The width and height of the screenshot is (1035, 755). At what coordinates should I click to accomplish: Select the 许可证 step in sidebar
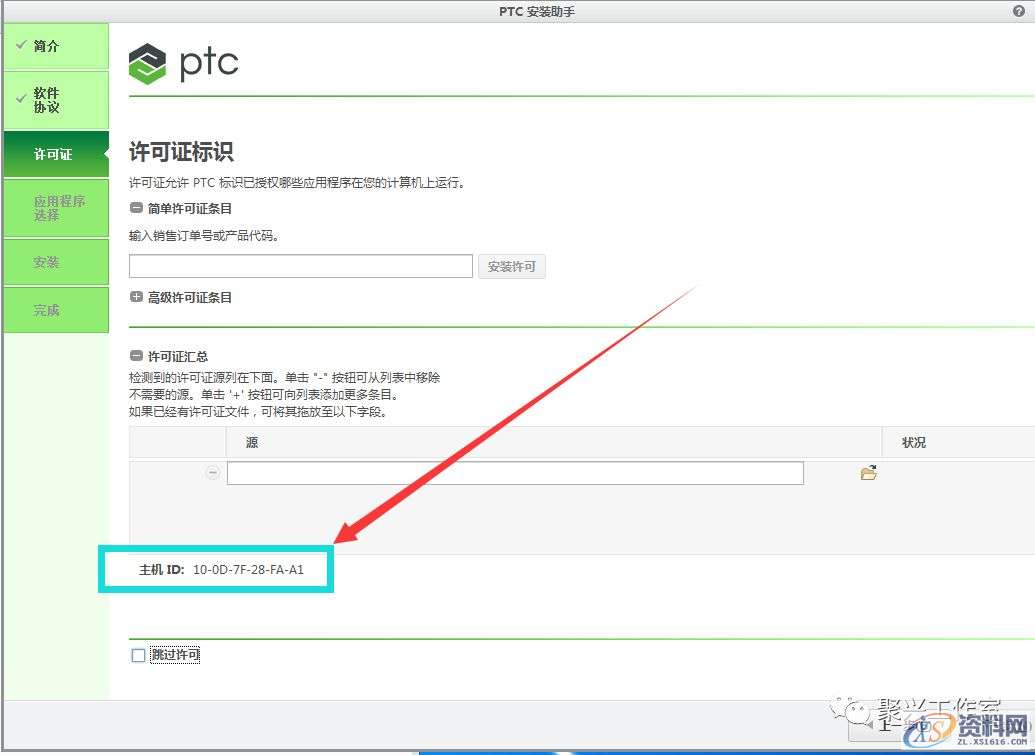pos(55,155)
